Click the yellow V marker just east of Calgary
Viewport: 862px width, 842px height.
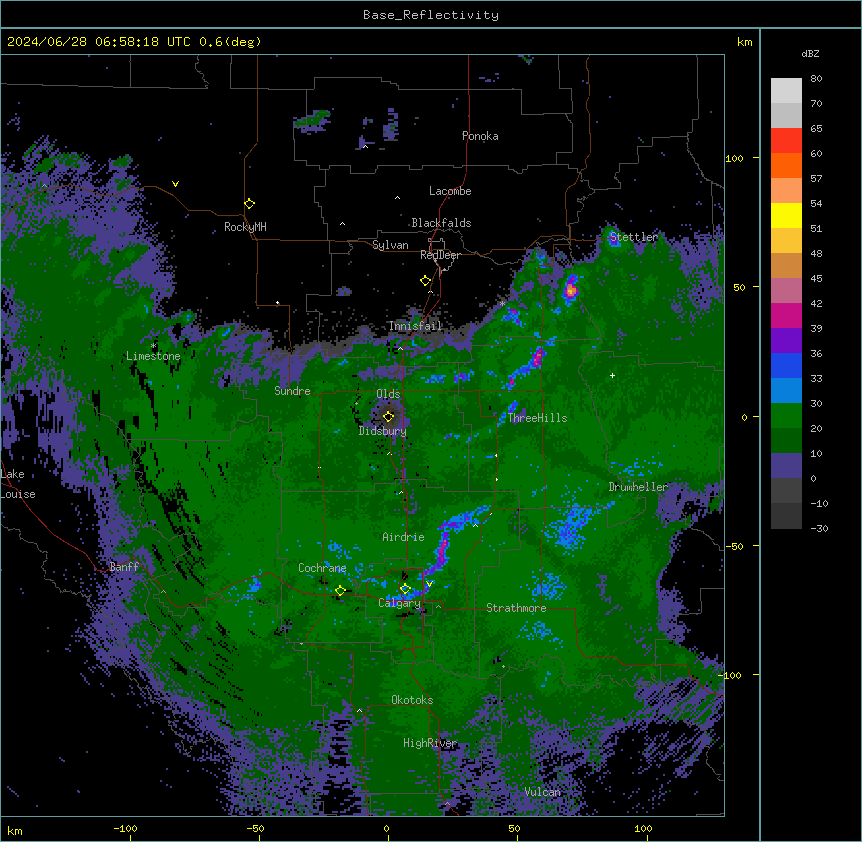pyautogui.click(x=429, y=584)
